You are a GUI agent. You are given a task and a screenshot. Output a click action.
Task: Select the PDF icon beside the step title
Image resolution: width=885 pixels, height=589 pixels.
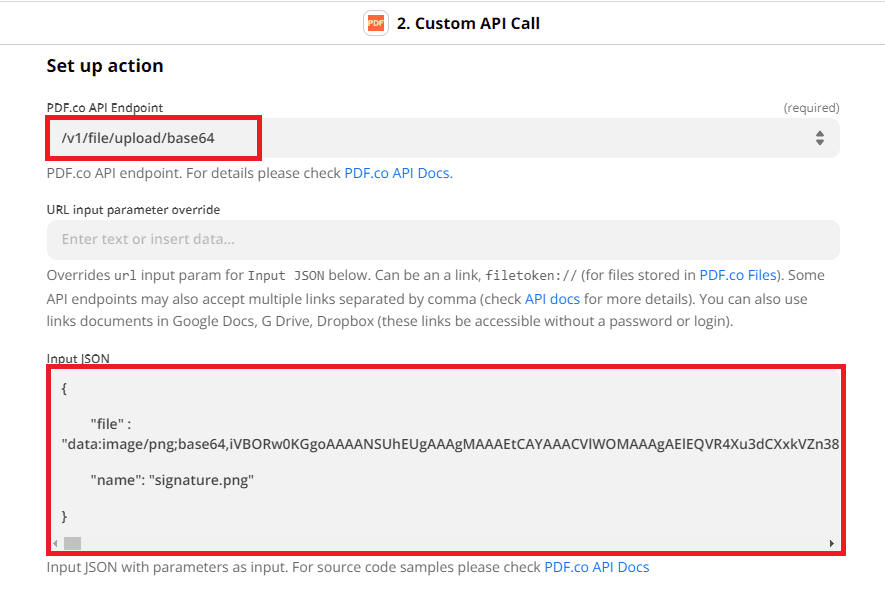pyautogui.click(x=375, y=22)
